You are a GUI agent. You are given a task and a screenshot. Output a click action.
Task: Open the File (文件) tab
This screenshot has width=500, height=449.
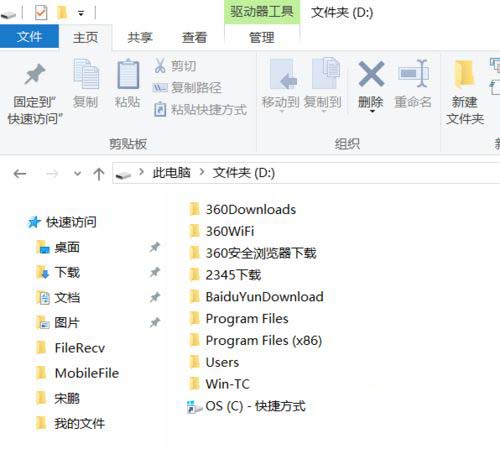point(29,37)
